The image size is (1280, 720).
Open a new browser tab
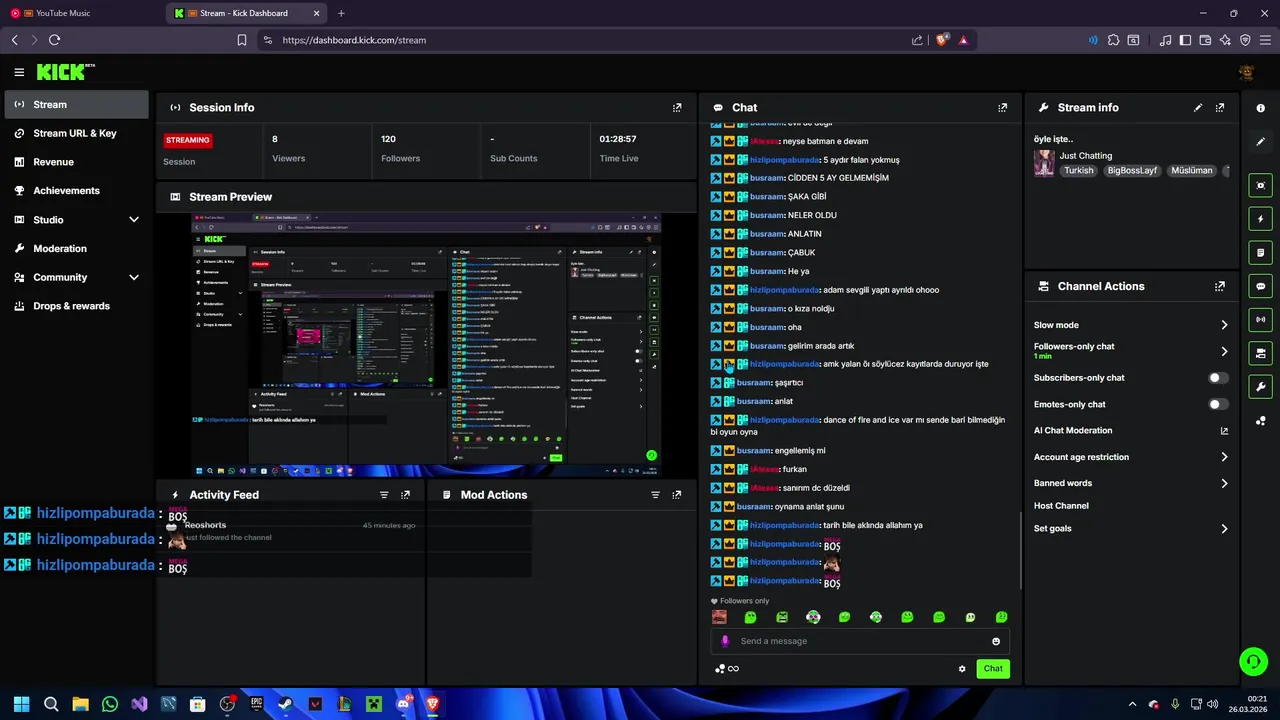pyautogui.click(x=341, y=13)
